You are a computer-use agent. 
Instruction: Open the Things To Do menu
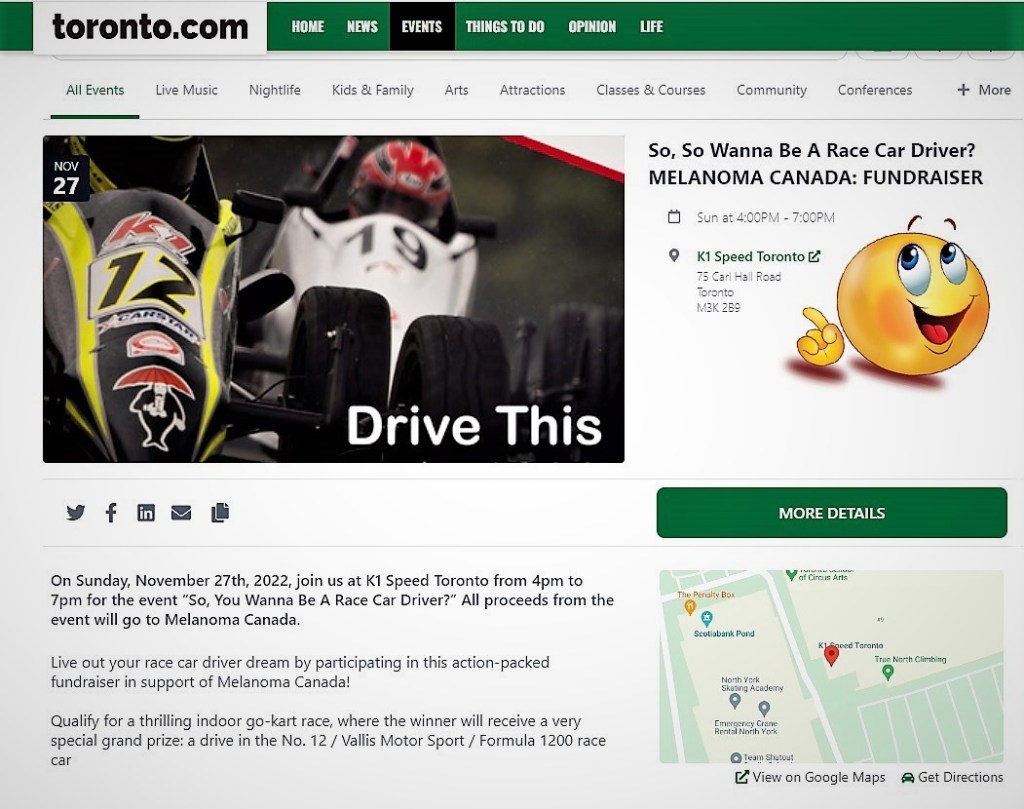(x=505, y=27)
